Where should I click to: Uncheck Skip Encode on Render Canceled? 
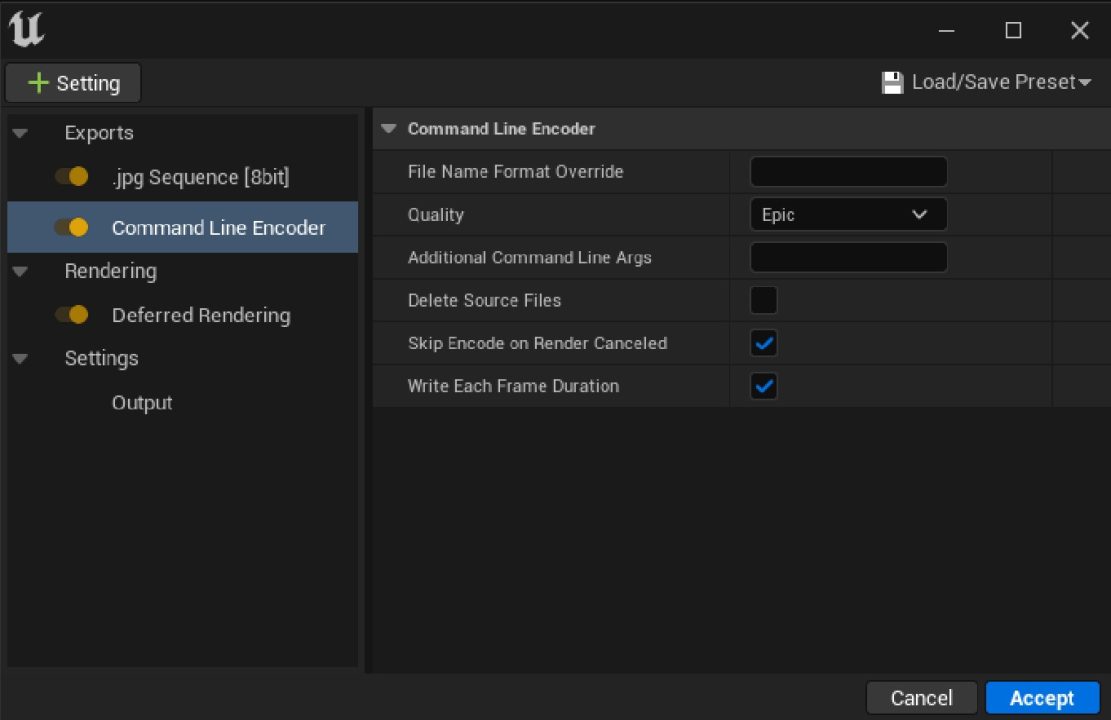(763, 343)
